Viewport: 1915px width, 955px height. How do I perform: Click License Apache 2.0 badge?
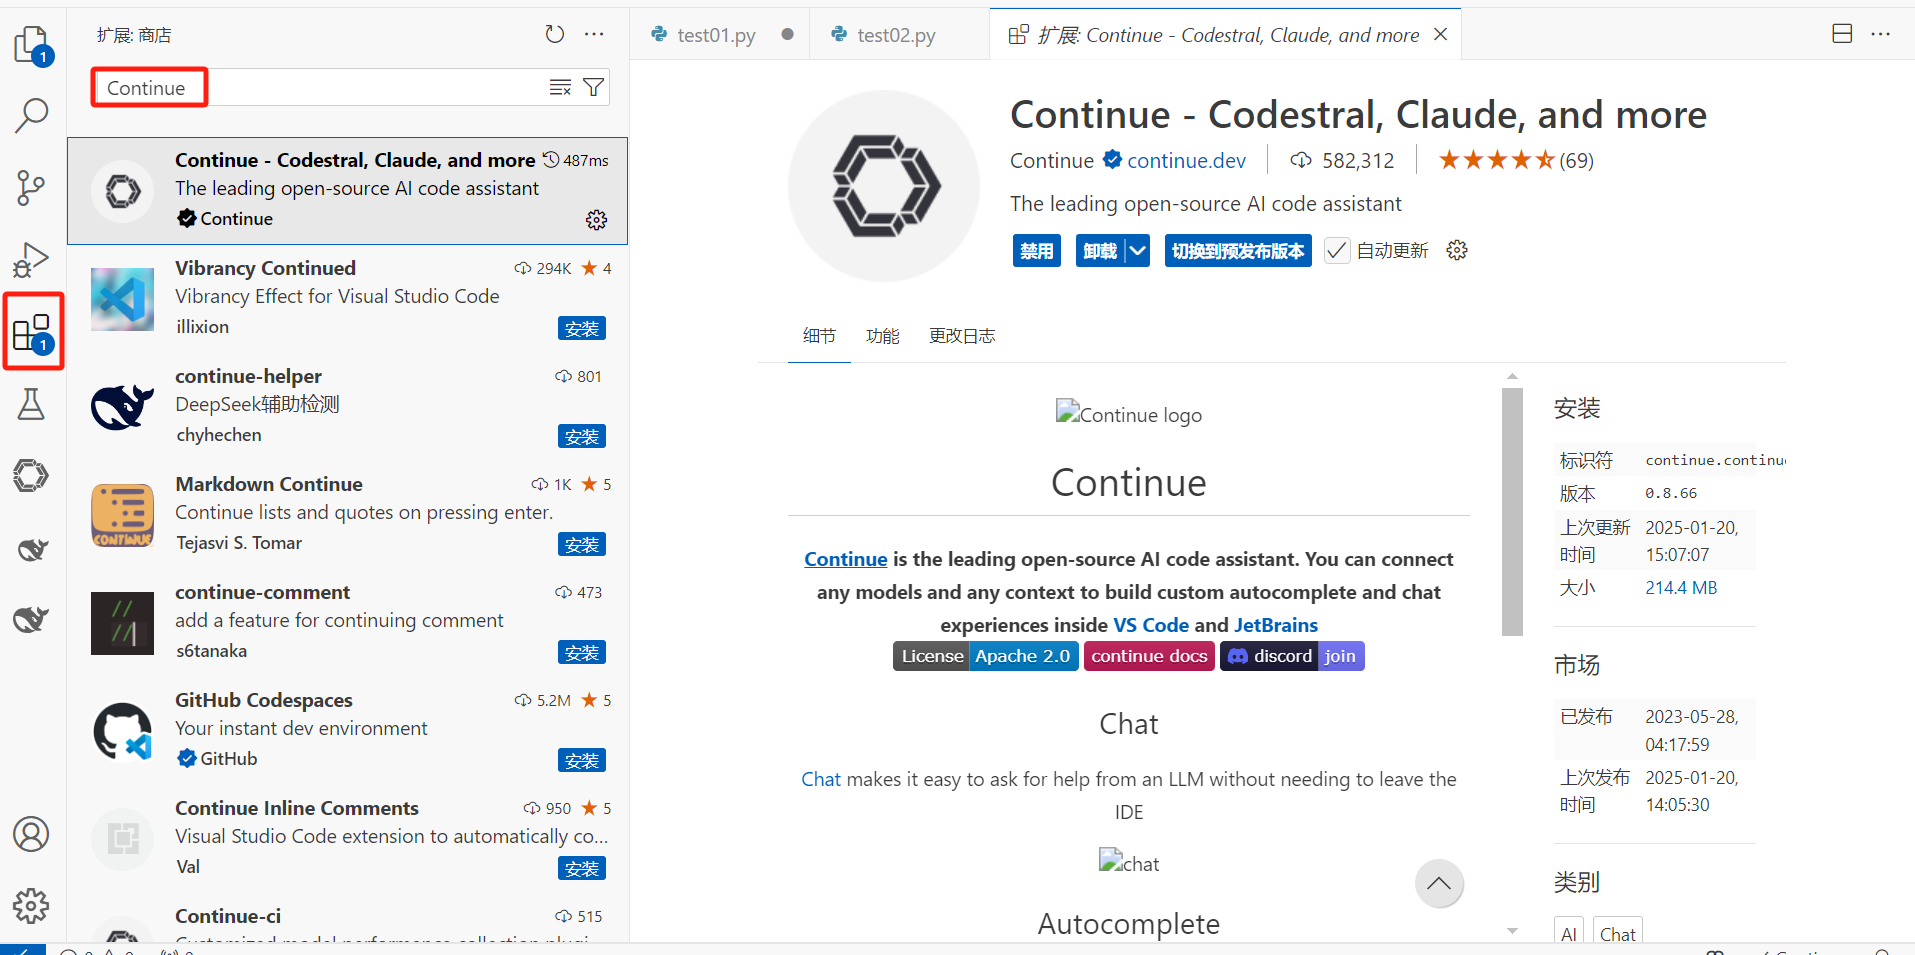[x=986, y=656]
